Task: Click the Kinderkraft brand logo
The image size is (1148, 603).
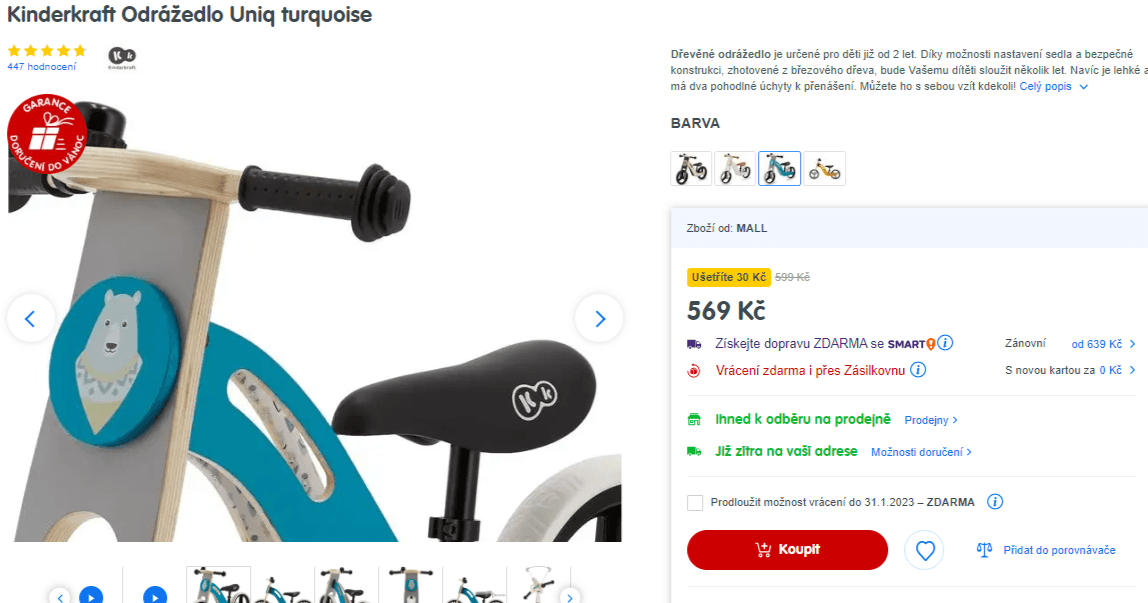Action: (x=122, y=58)
